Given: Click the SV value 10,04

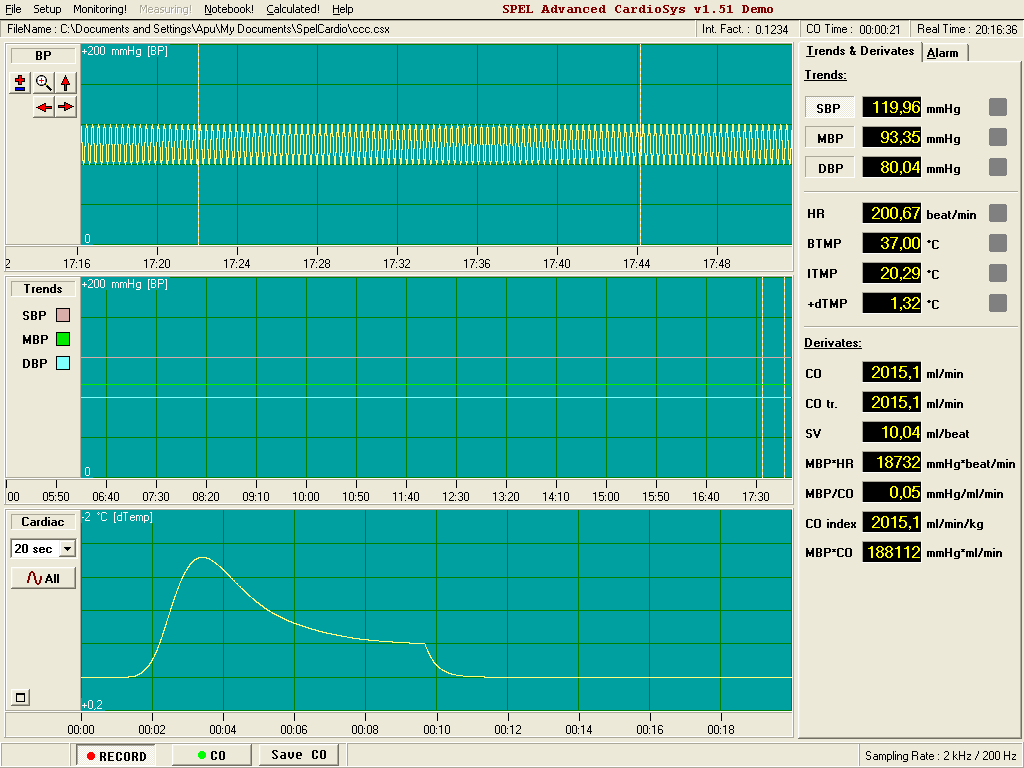Looking at the screenshot, I should click(891, 432).
